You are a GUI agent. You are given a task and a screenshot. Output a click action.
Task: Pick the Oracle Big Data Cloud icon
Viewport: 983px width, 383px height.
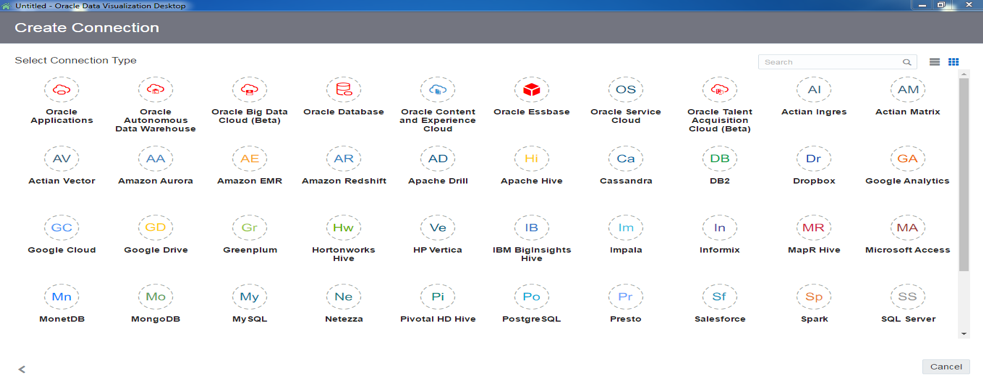coord(250,90)
